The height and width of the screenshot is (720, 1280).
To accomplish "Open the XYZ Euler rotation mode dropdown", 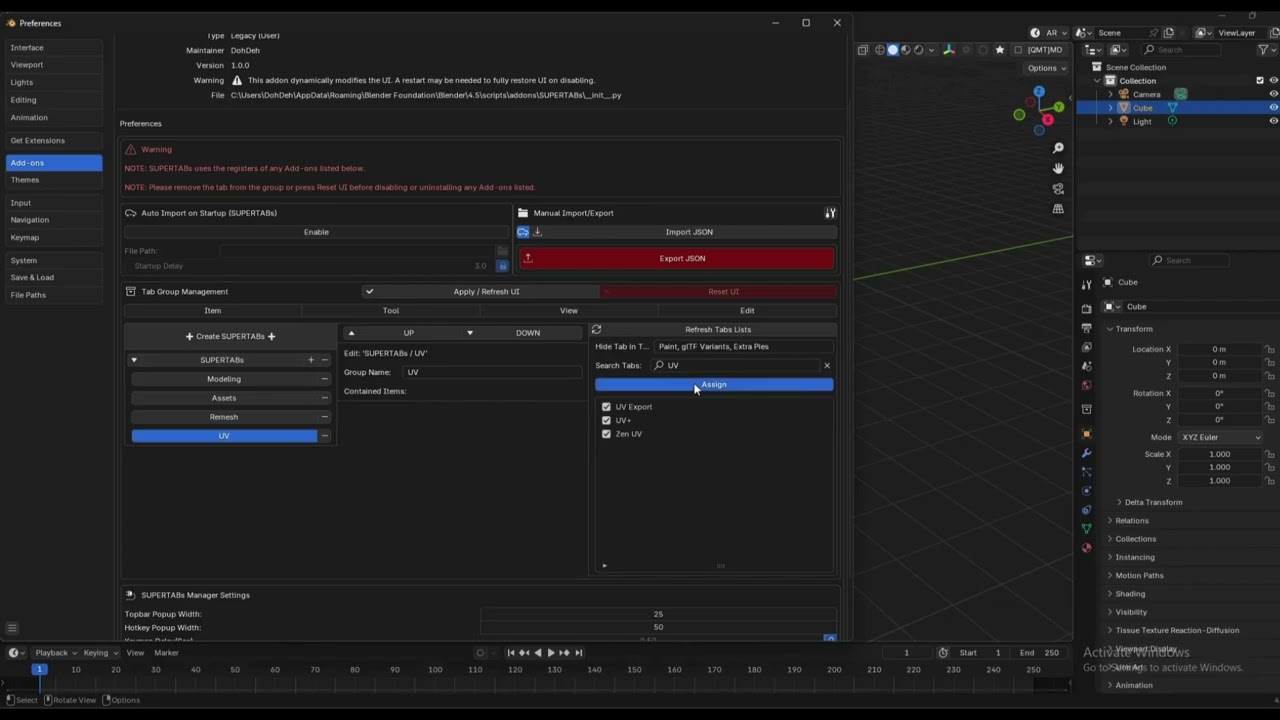I will pos(1220,437).
